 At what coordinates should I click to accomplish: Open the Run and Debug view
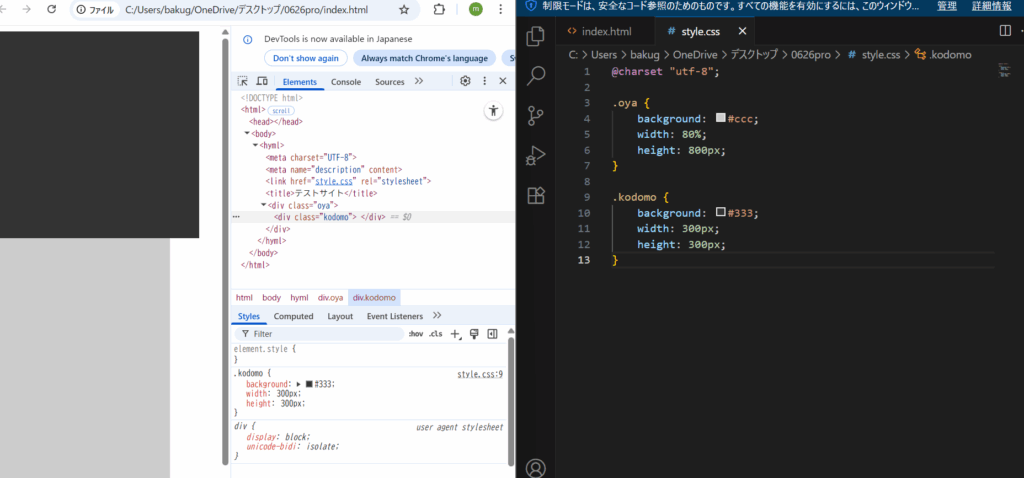(536, 155)
